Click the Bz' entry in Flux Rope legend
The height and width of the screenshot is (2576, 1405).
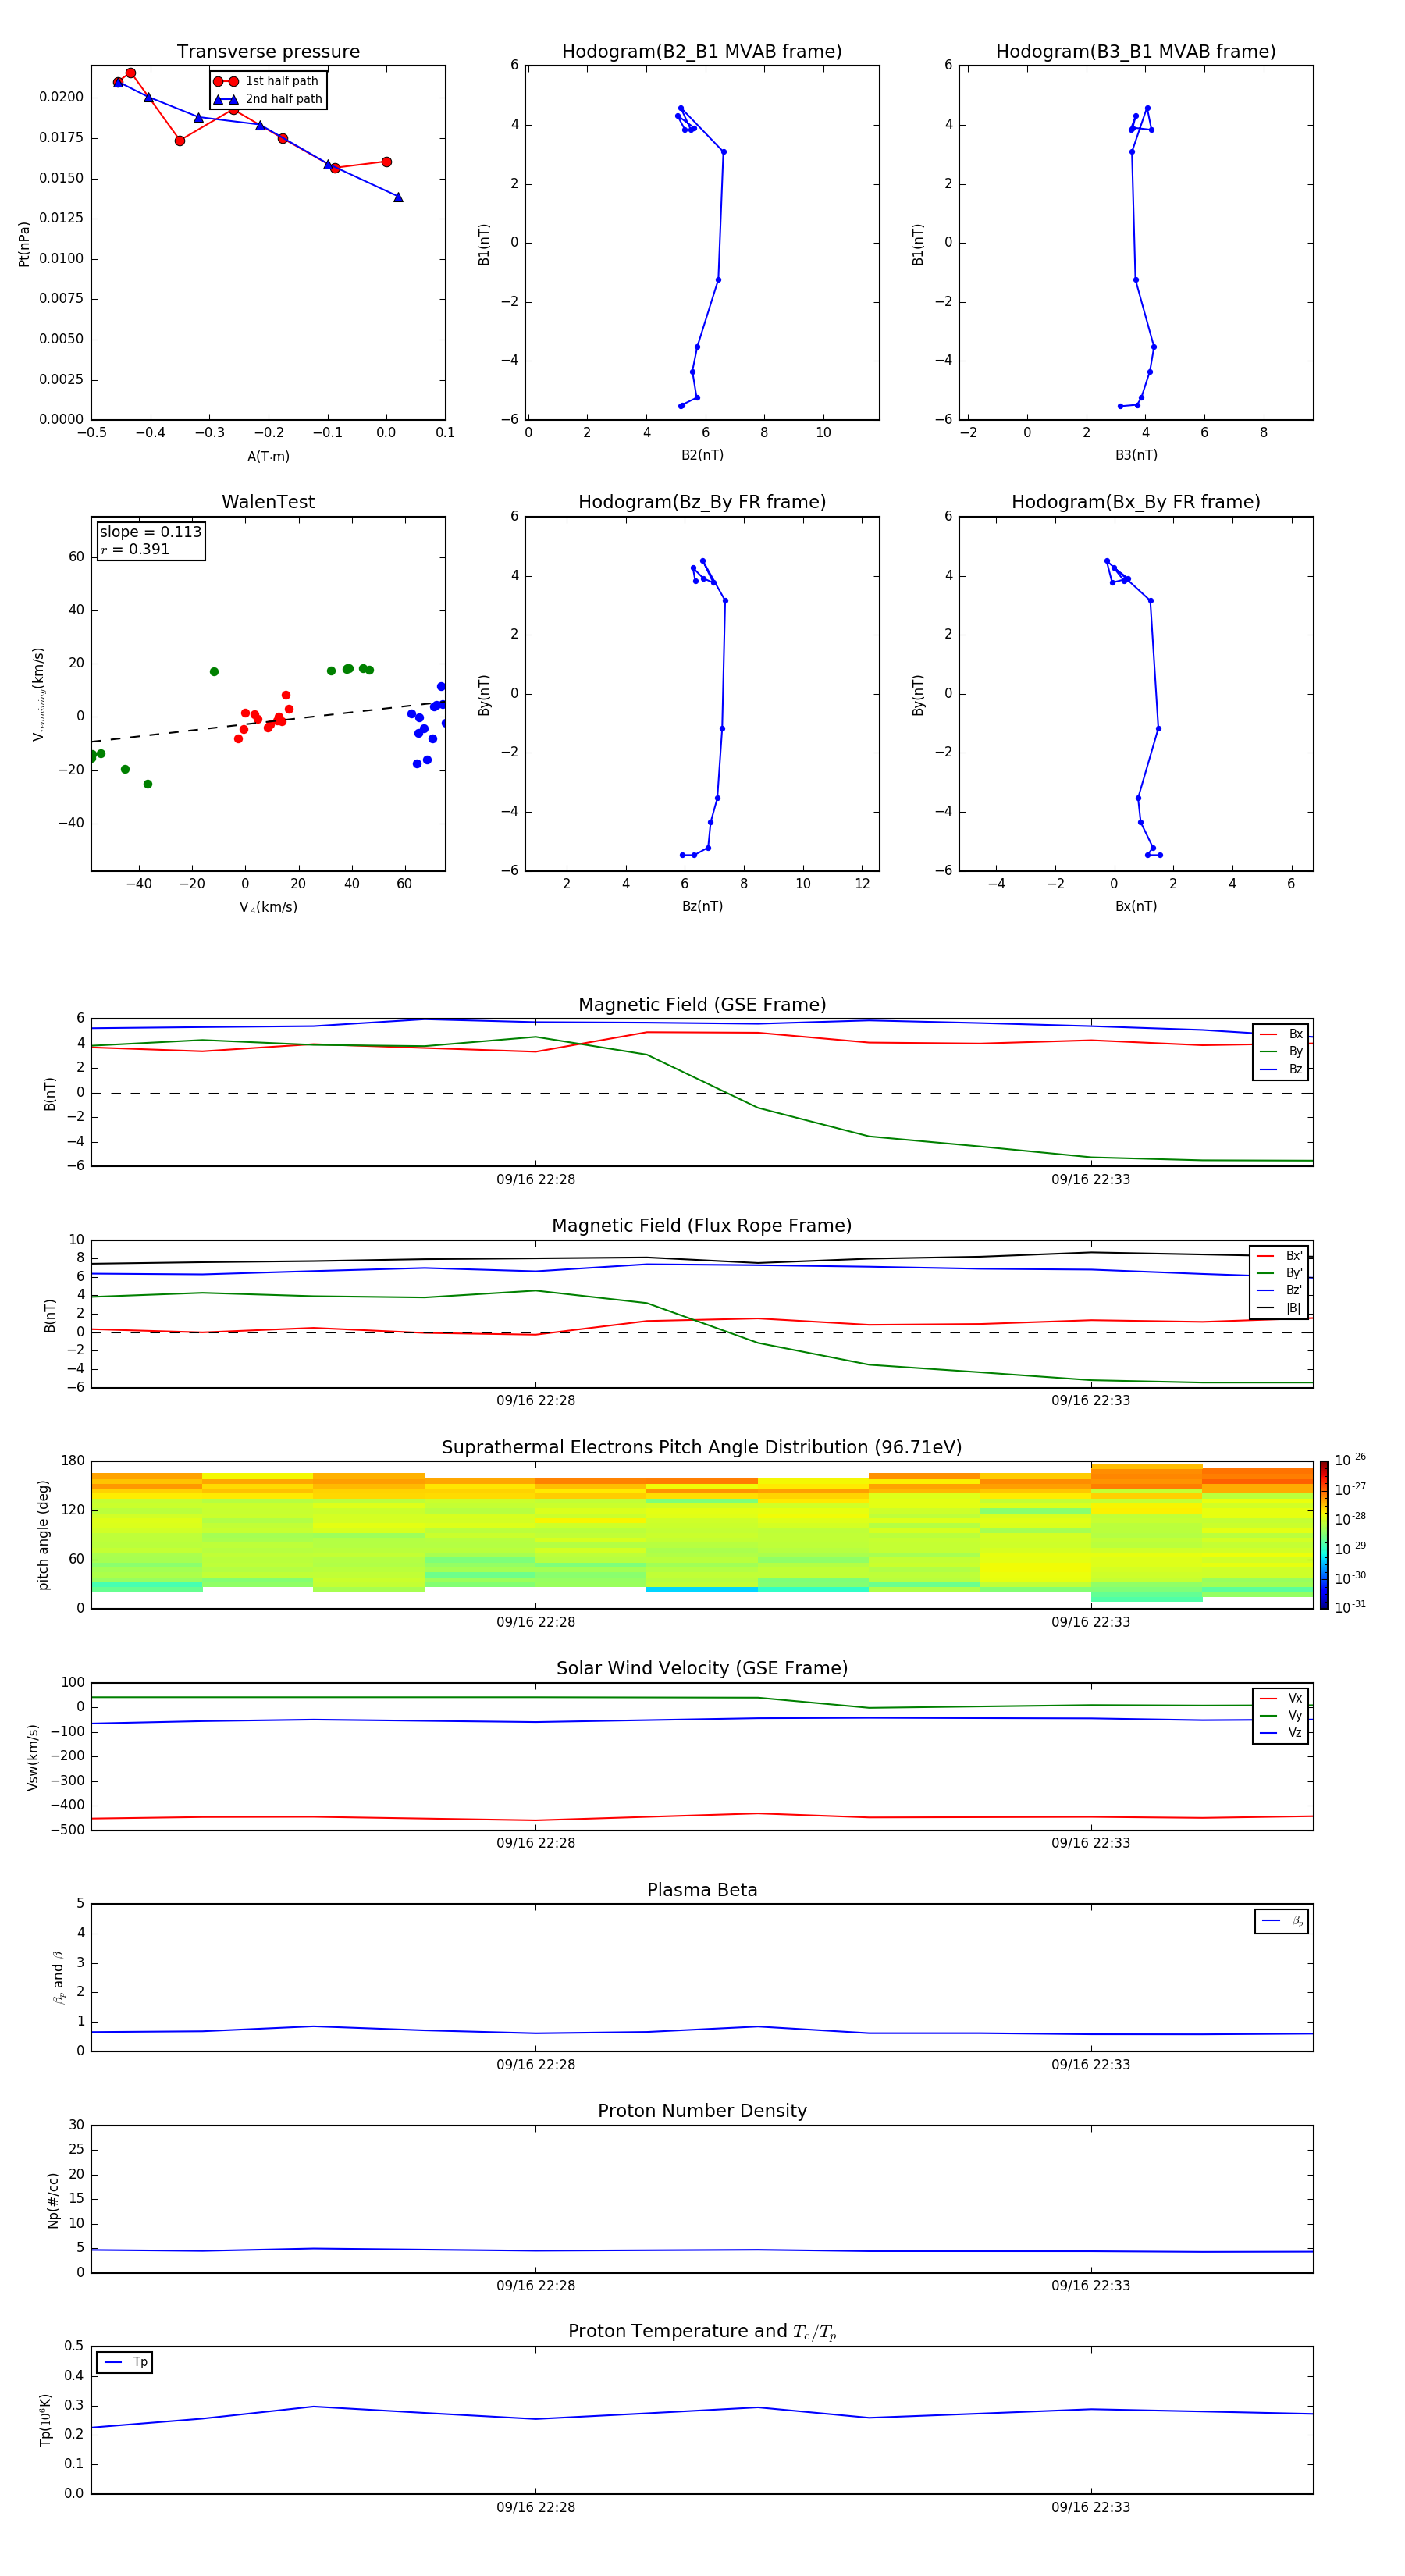[1279, 1291]
